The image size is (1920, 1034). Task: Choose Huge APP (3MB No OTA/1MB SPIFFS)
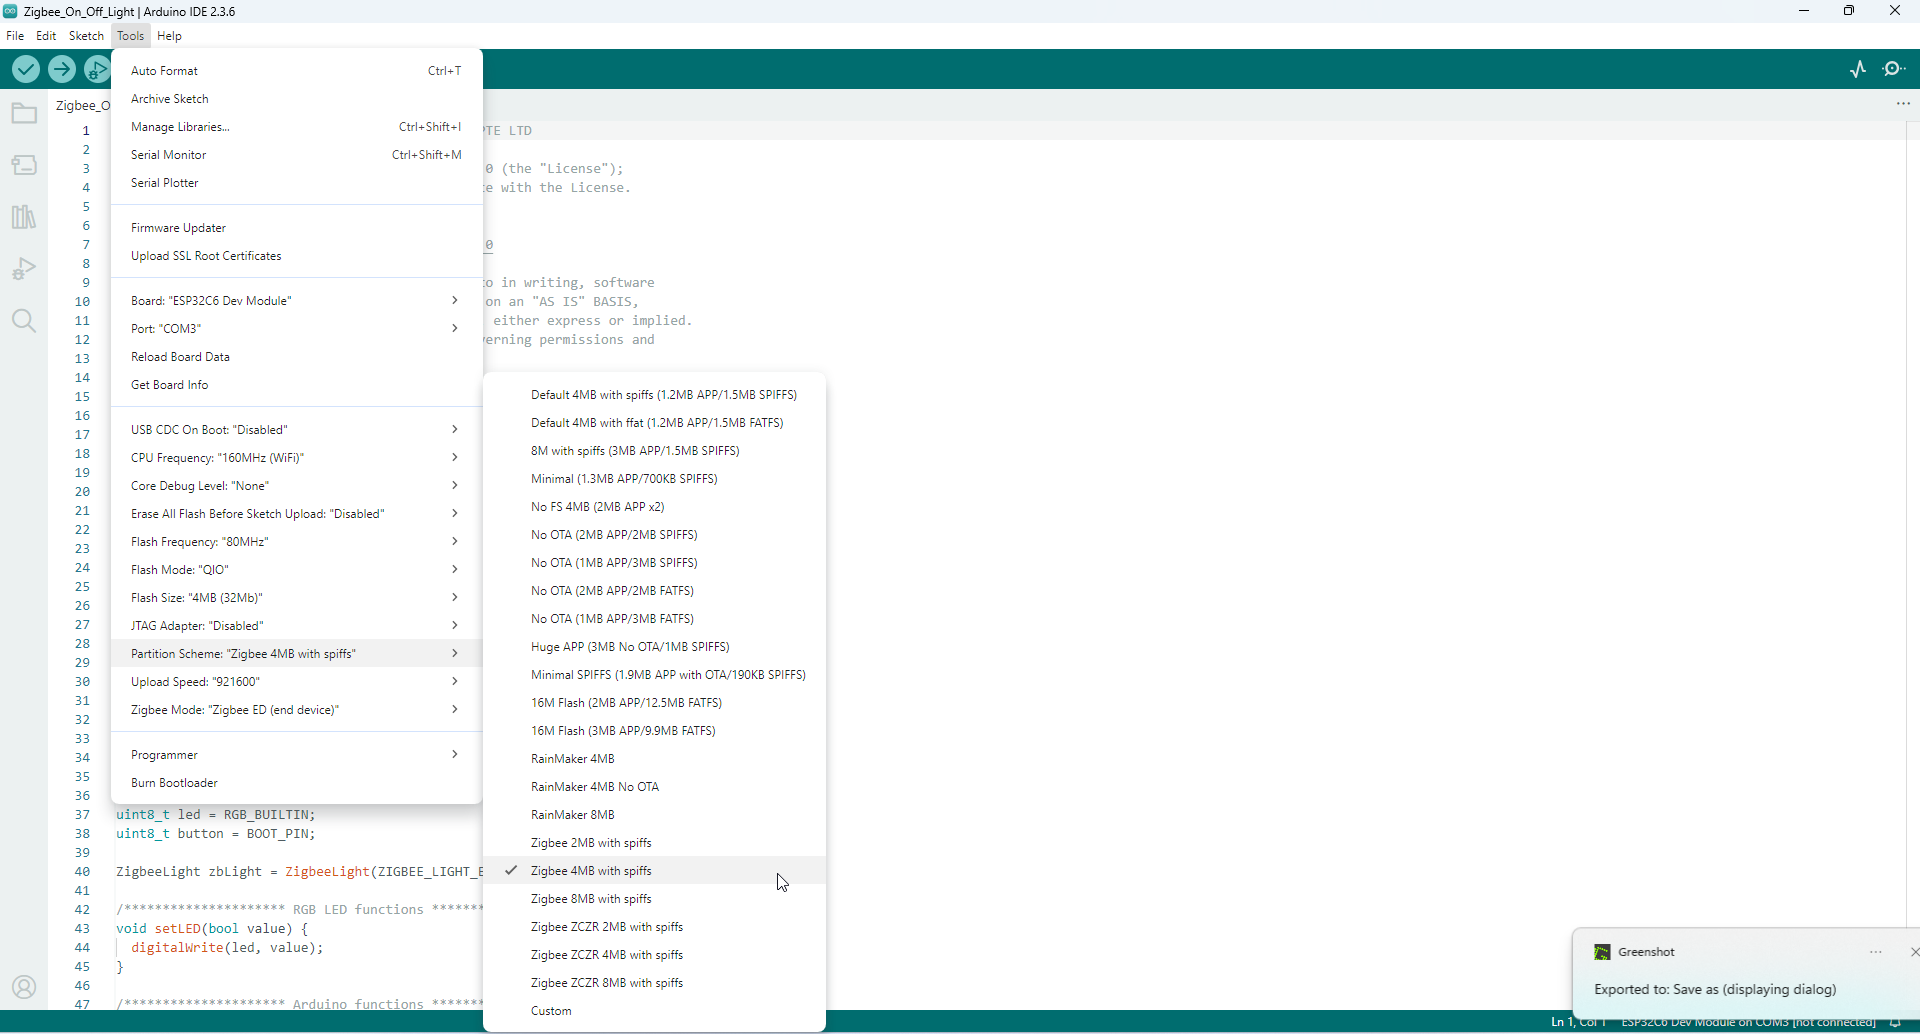click(630, 647)
